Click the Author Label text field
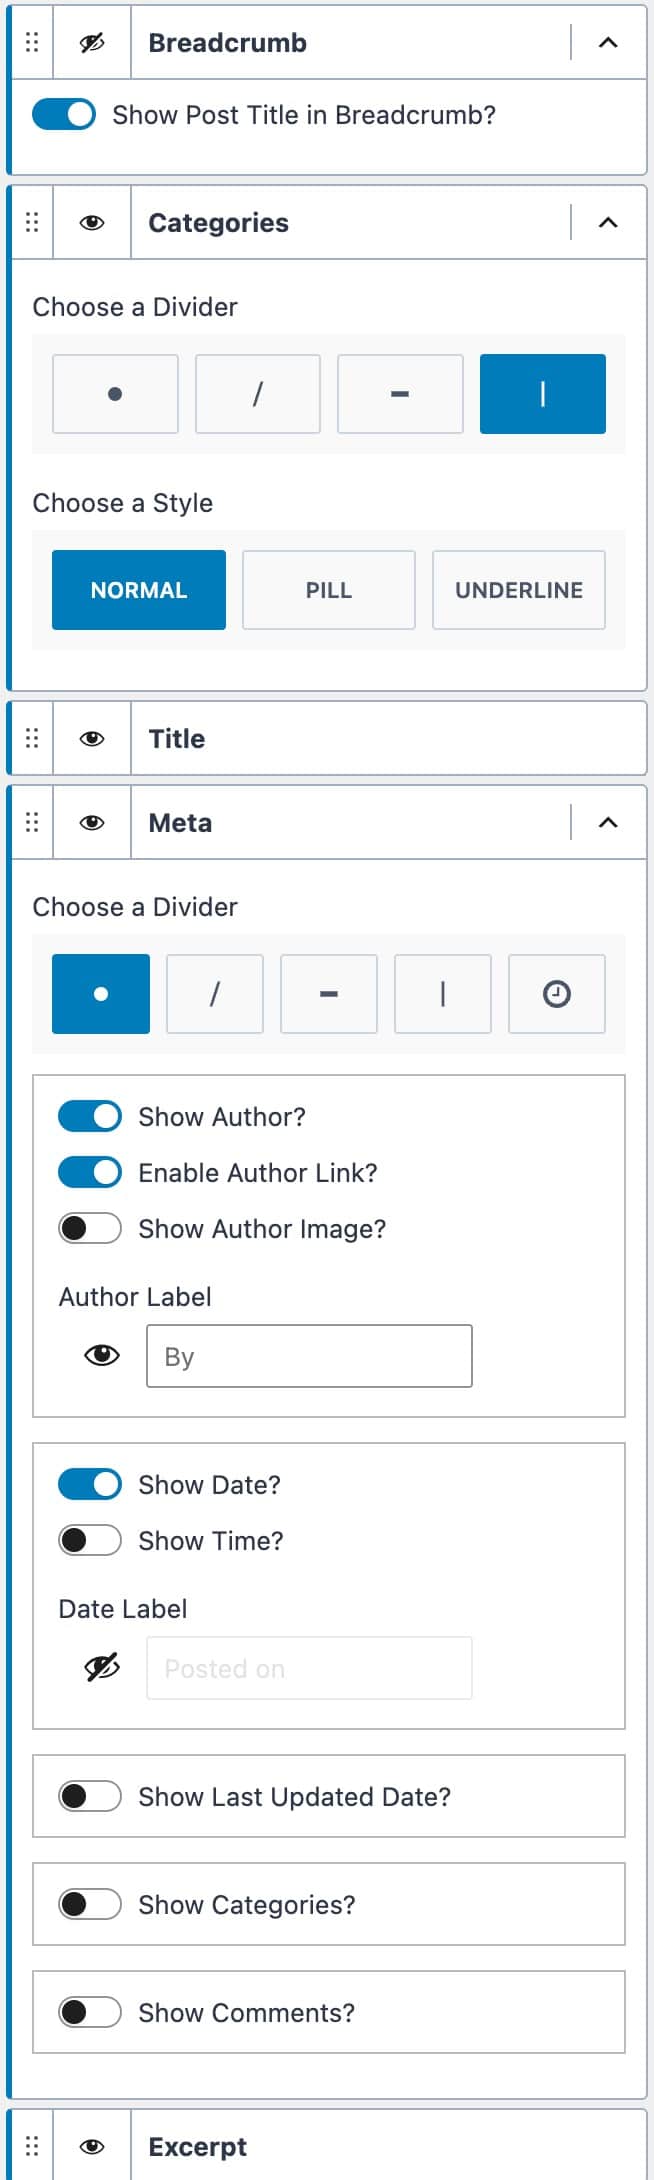 click(309, 1355)
